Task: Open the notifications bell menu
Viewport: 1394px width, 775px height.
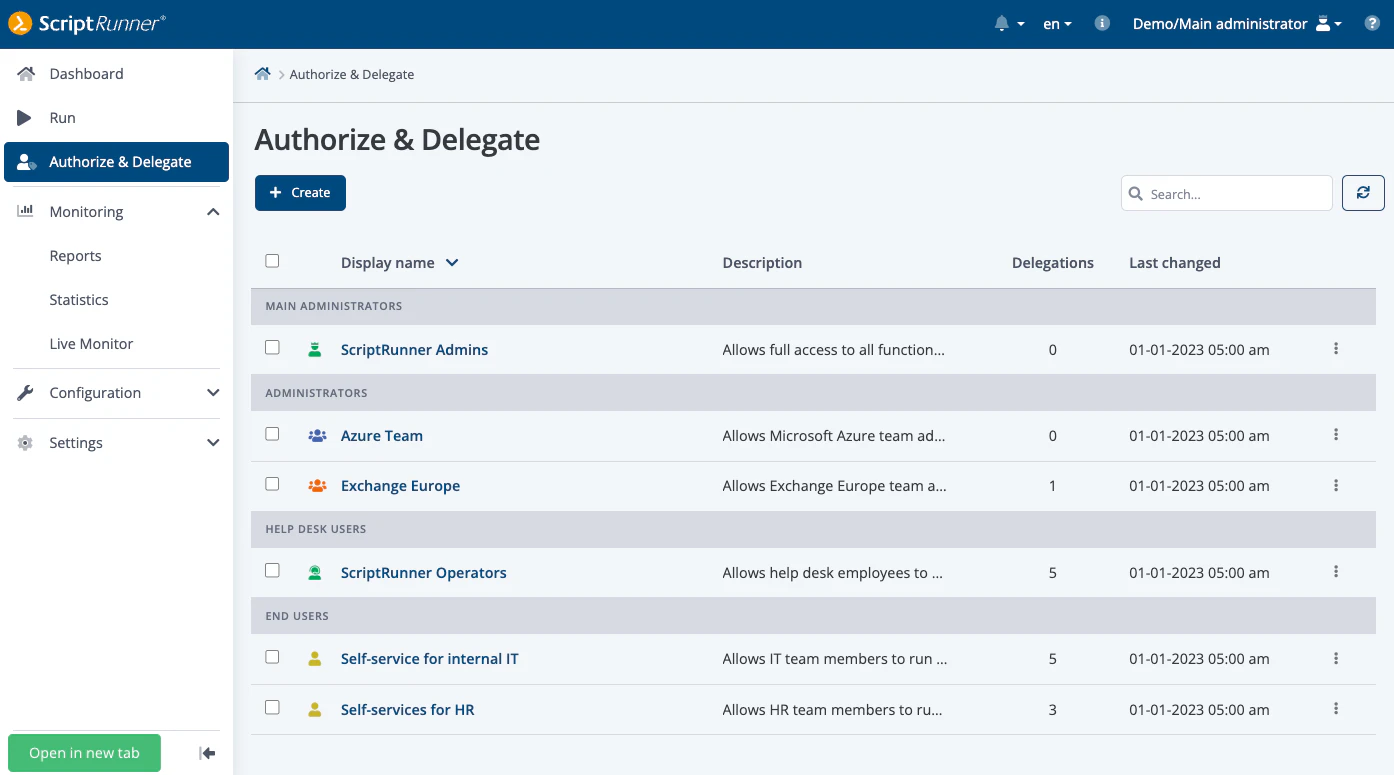Action: 1009,23
